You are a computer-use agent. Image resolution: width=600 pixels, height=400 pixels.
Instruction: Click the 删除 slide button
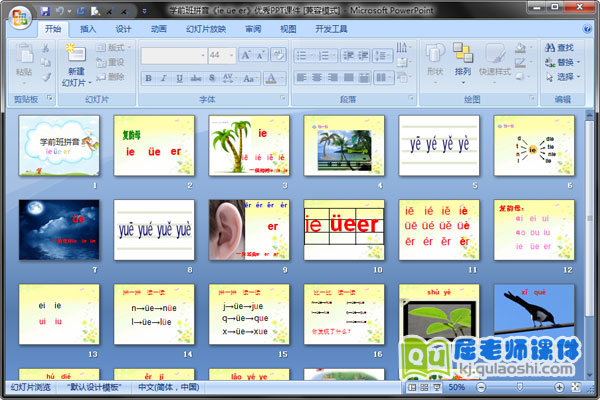pos(110,77)
